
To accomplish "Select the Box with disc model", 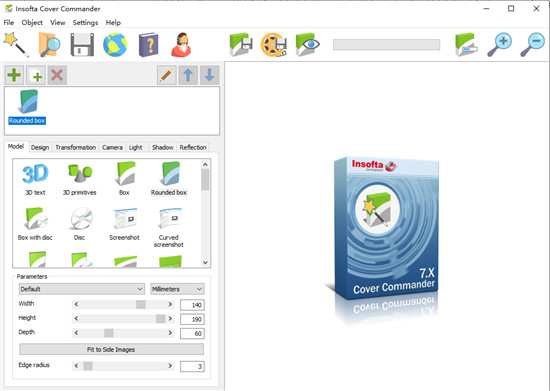I will [x=35, y=224].
